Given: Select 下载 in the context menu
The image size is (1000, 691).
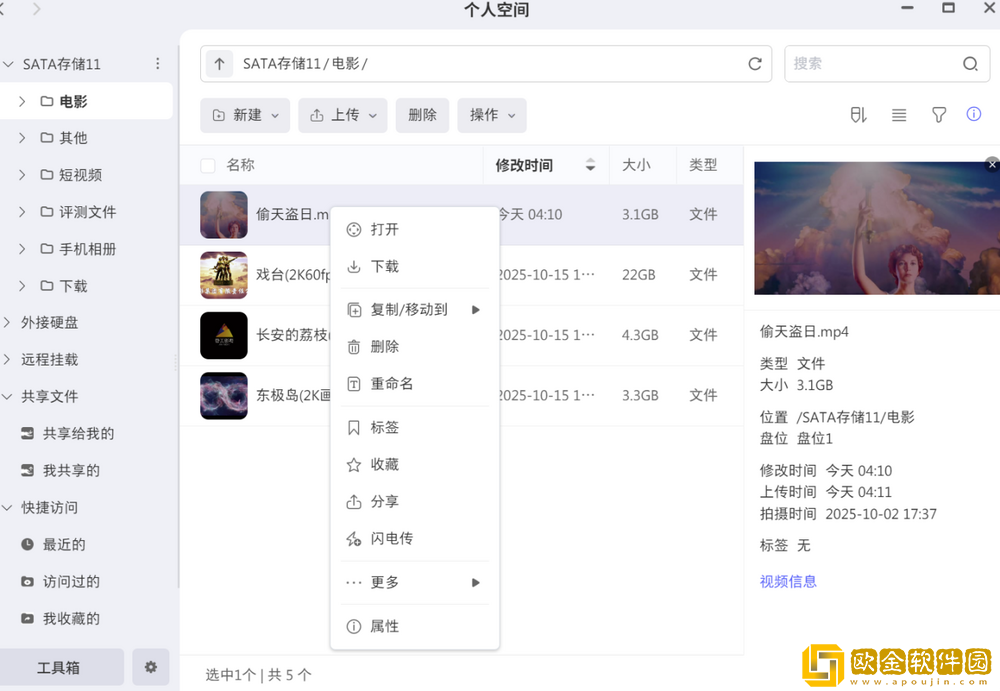Looking at the screenshot, I should click(384, 267).
